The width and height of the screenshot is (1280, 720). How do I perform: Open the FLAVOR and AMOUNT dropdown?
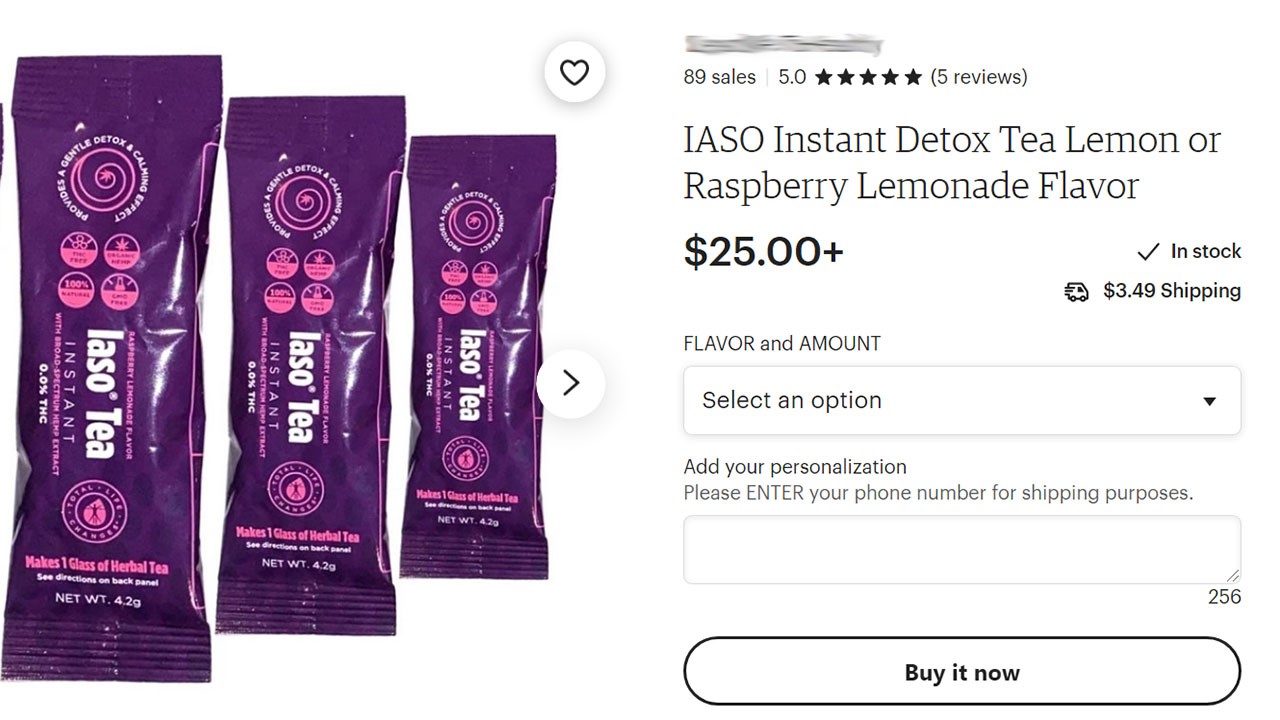(x=962, y=400)
